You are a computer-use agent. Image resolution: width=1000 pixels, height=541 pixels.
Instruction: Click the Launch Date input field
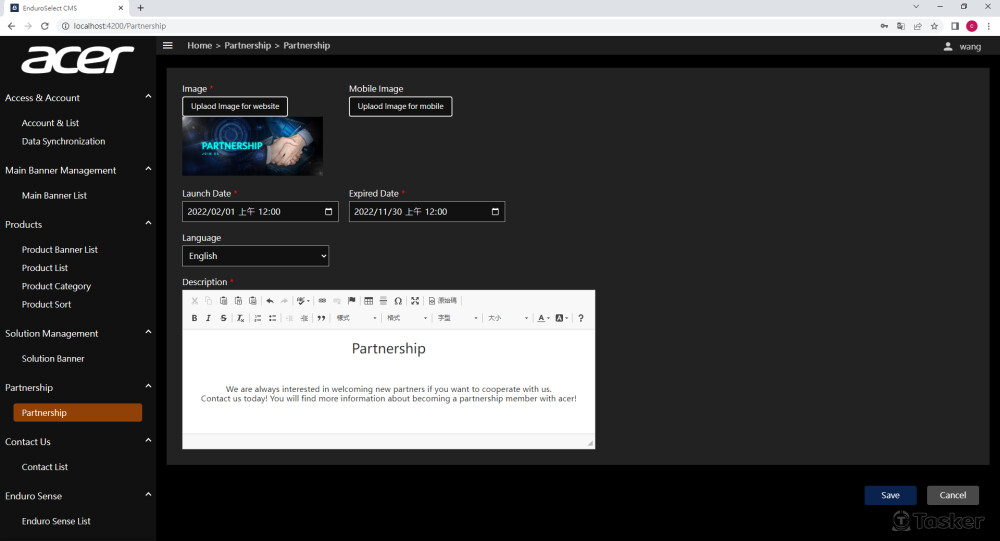[x=254, y=212]
